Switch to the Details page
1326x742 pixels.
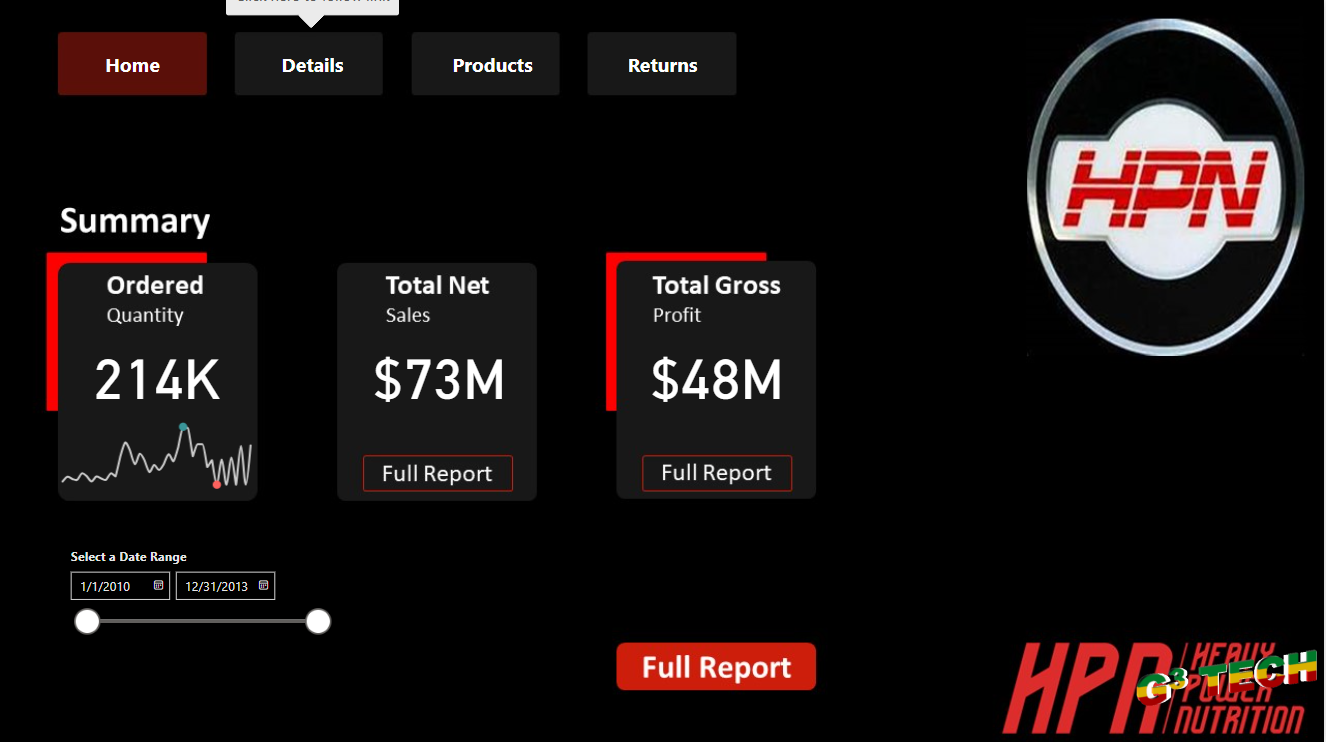point(309,64)
